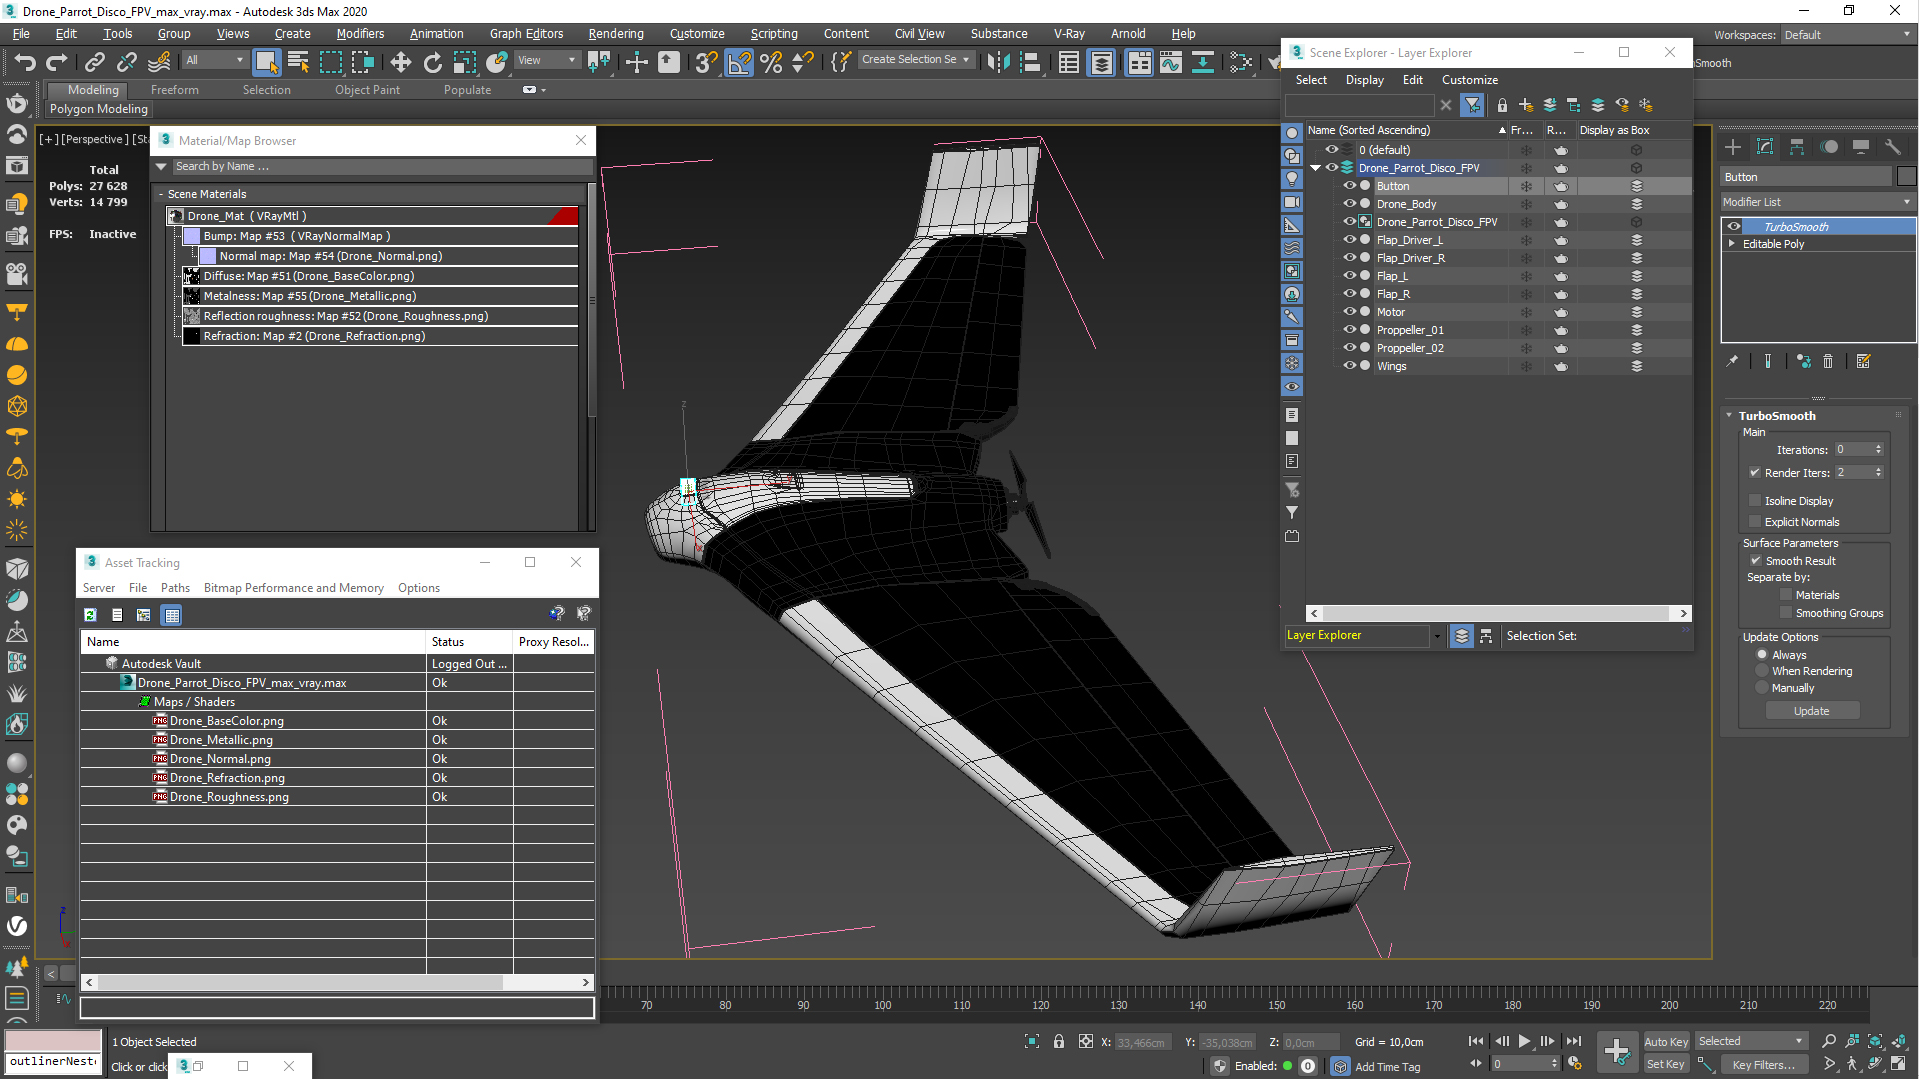Toggle Display Lights filter in Scene Explorer

[1292, 178]
